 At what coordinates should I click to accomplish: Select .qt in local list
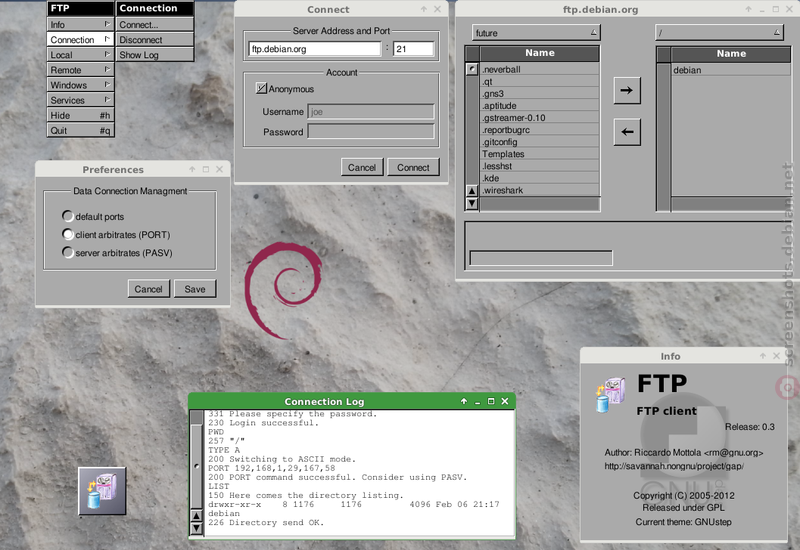(540, 82)
